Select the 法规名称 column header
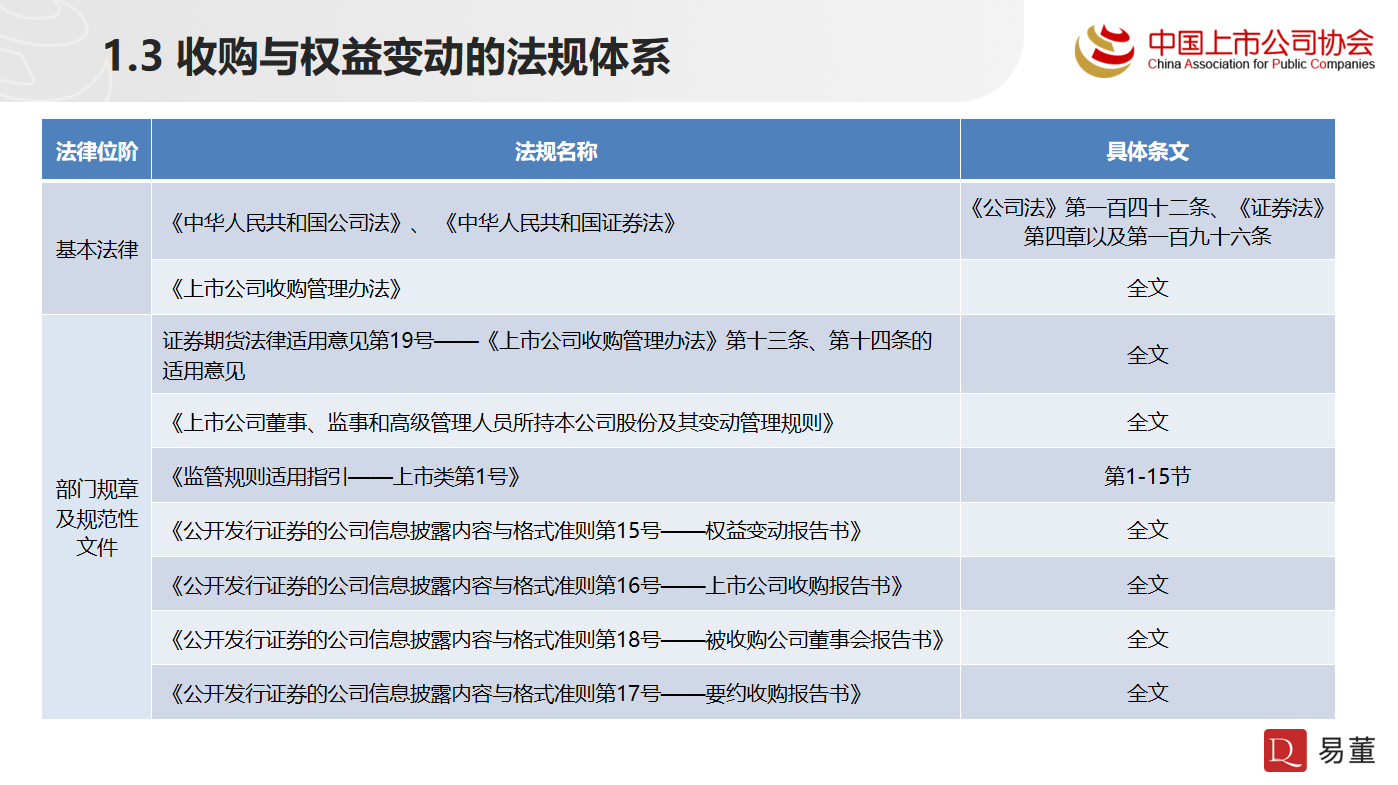Viewport: 1398px width, 785px height. 555,151
